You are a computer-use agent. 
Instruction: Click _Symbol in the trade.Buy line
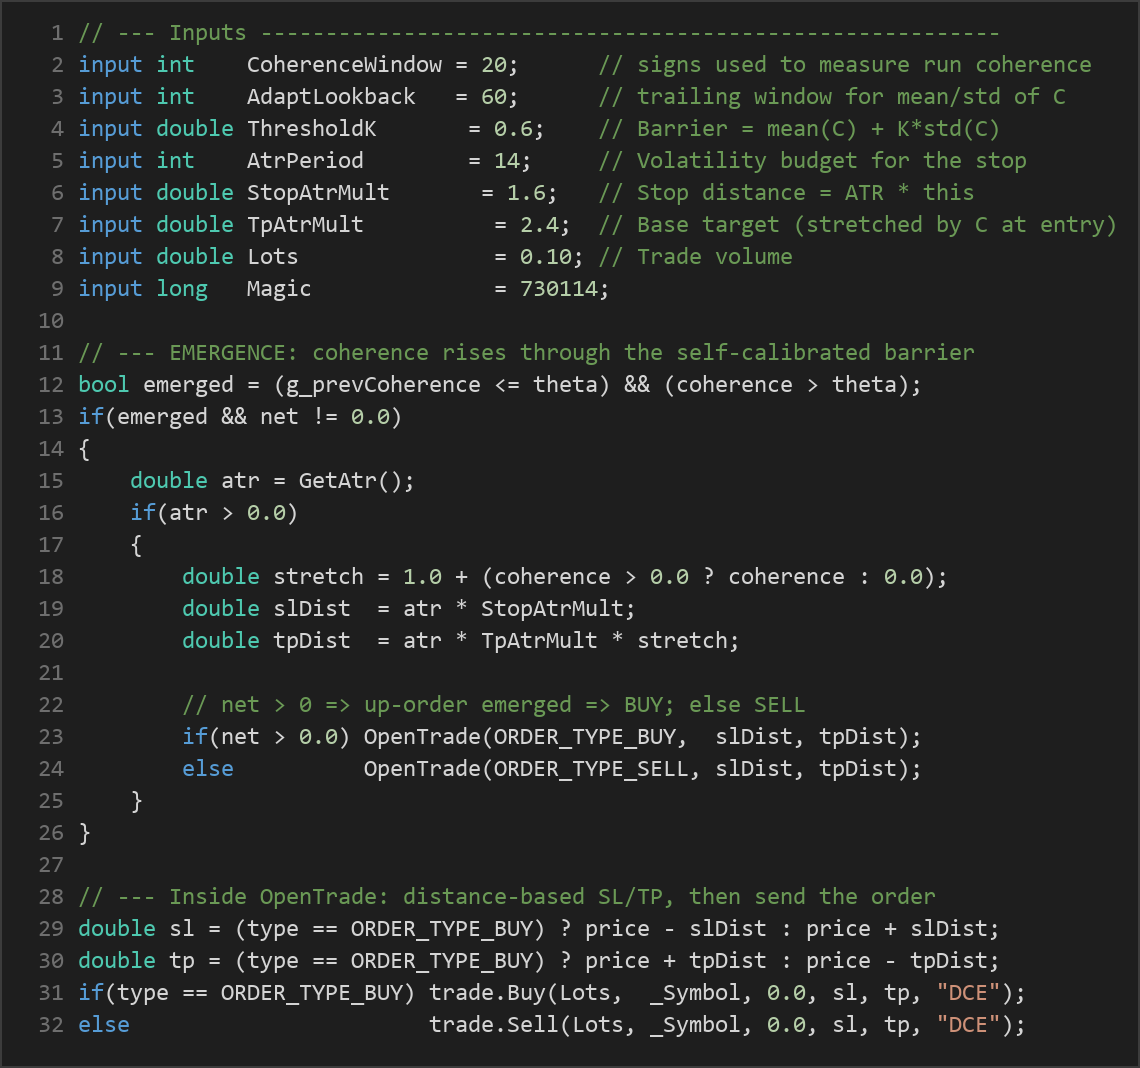[x=694, y=992]
